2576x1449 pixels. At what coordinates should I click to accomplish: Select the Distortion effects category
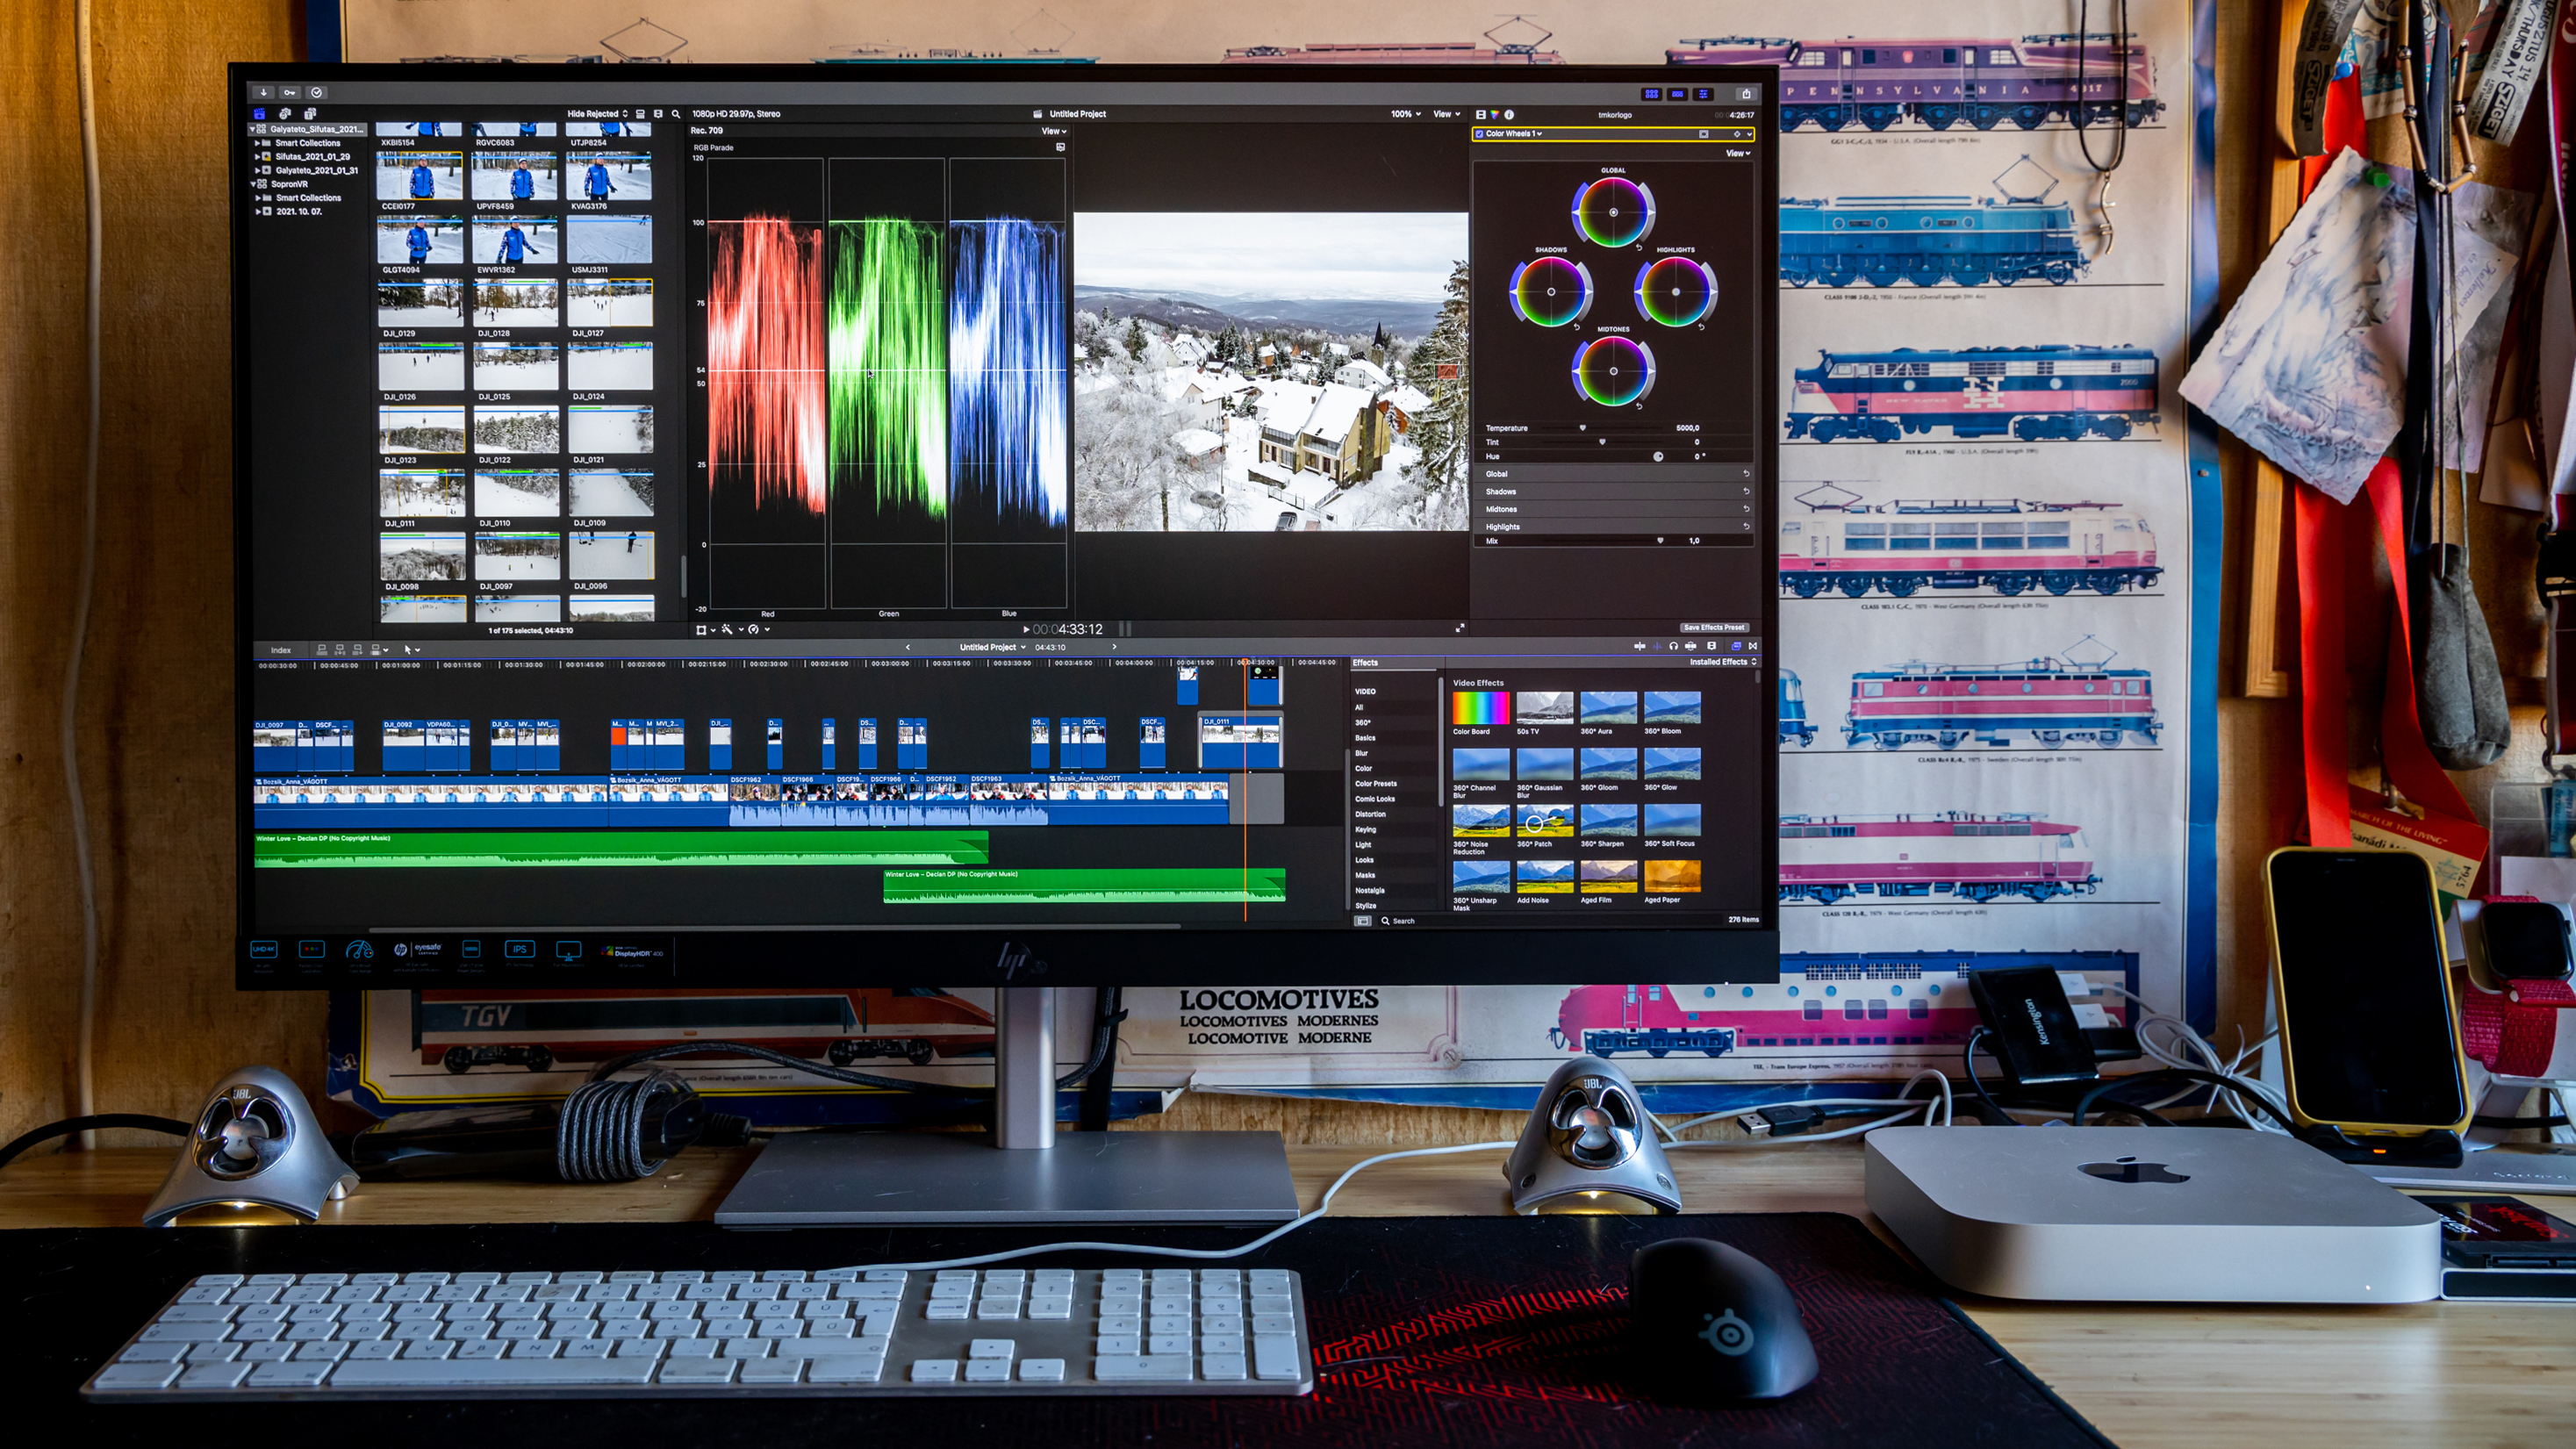point(1370,814)
